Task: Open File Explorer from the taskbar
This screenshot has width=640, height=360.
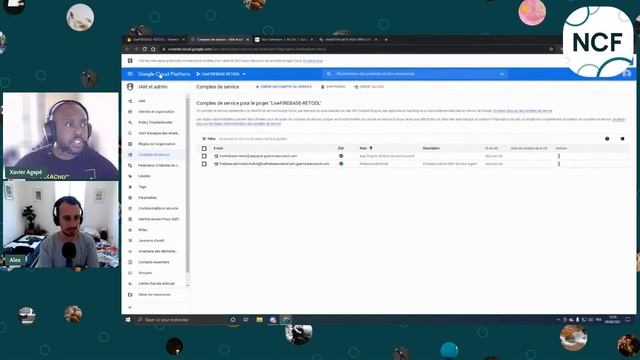Action: (259, 320)
